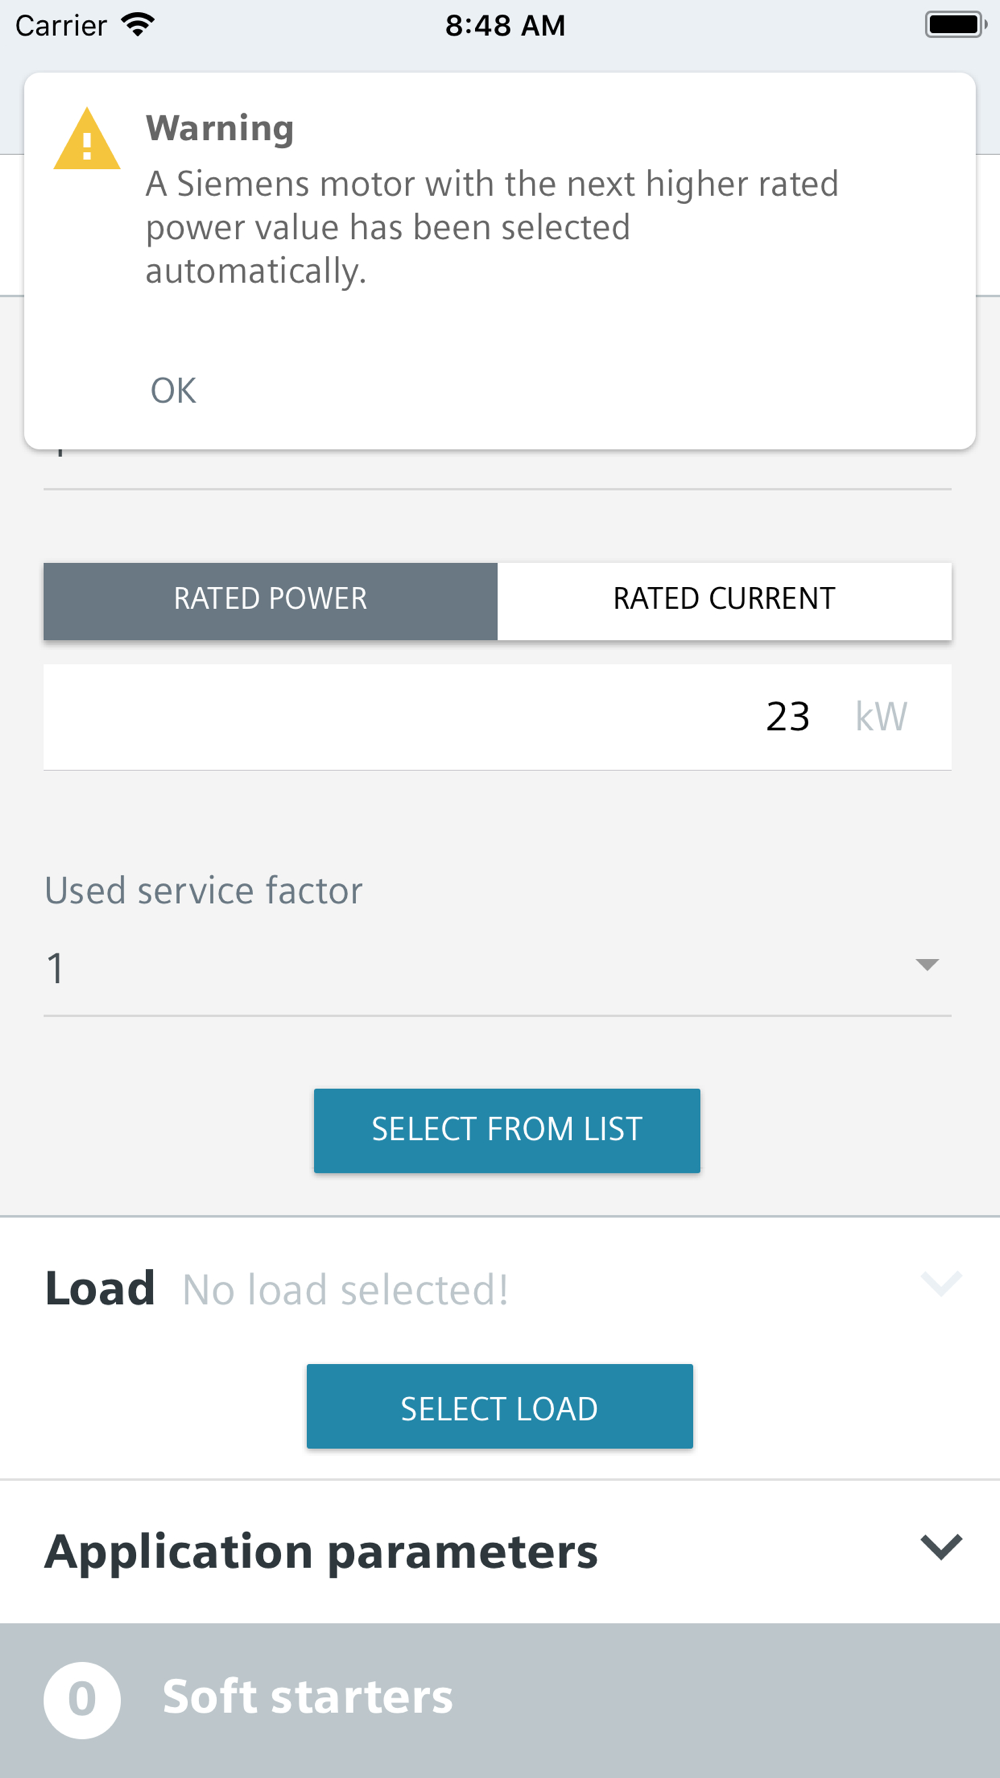The width and height of the screenshot is (1000, 1778).
Task: Tap the kW unit label
Action: point(880,716)
